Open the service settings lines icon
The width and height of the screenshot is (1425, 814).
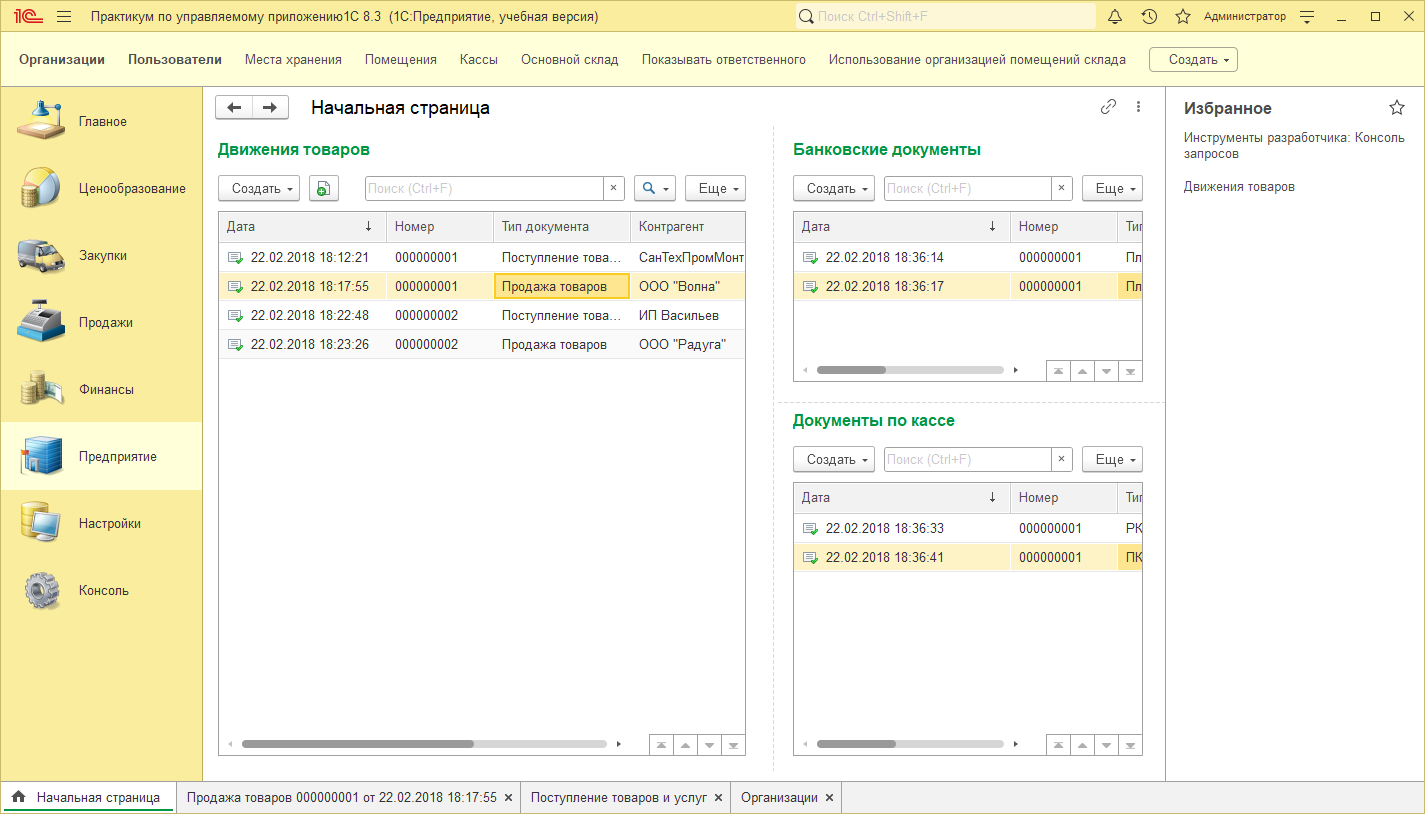click(1306, 17)
